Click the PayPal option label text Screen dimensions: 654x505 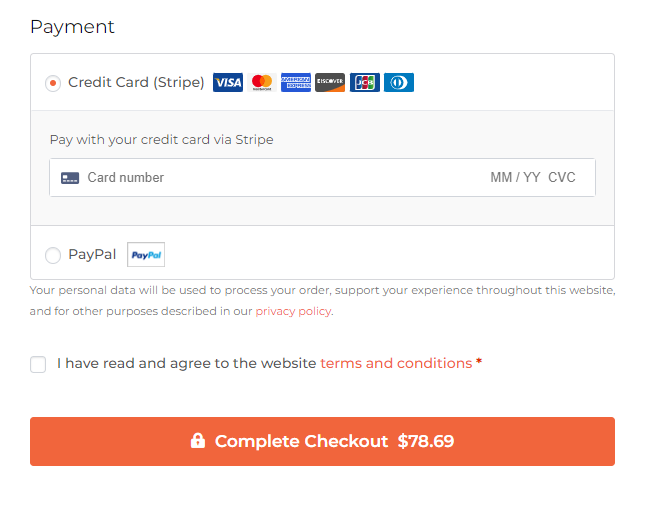point(92,254)
